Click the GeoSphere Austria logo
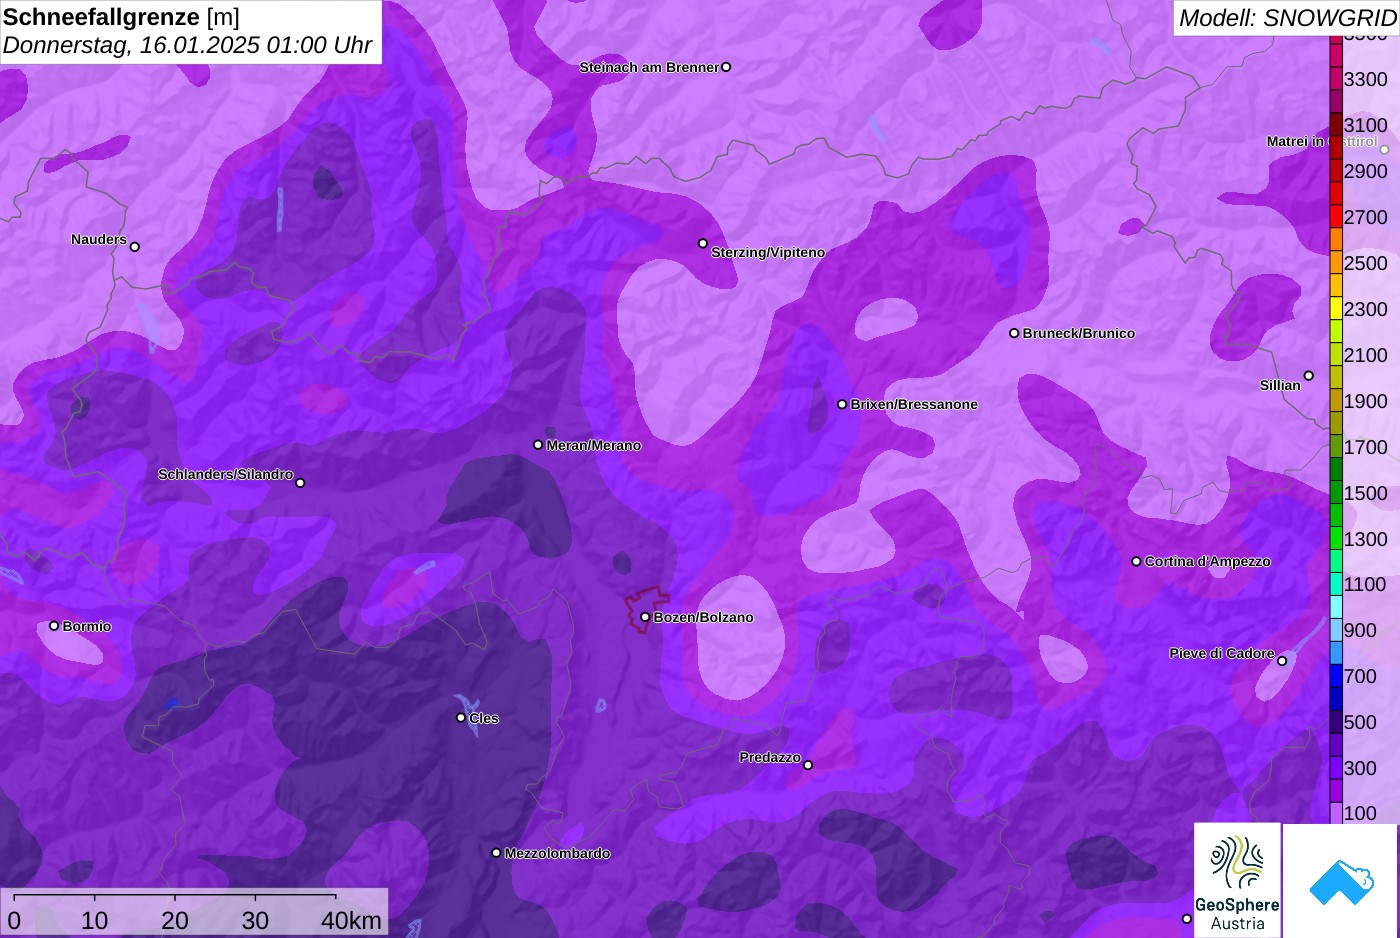Image resolution: width=1400 pixels, height=938 pixels. click(1237, 880)
